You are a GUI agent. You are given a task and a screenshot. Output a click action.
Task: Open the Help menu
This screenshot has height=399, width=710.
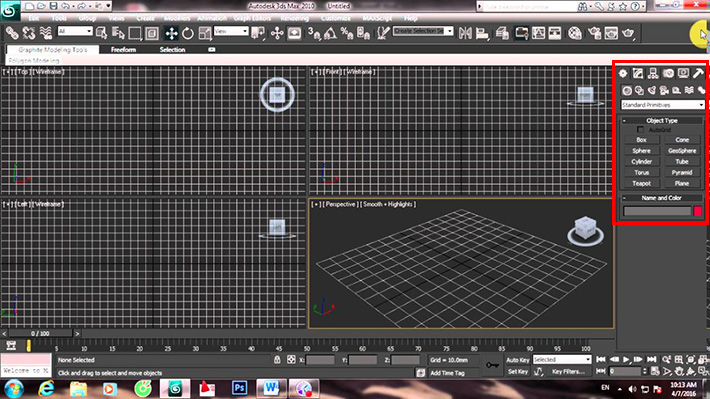410,18
